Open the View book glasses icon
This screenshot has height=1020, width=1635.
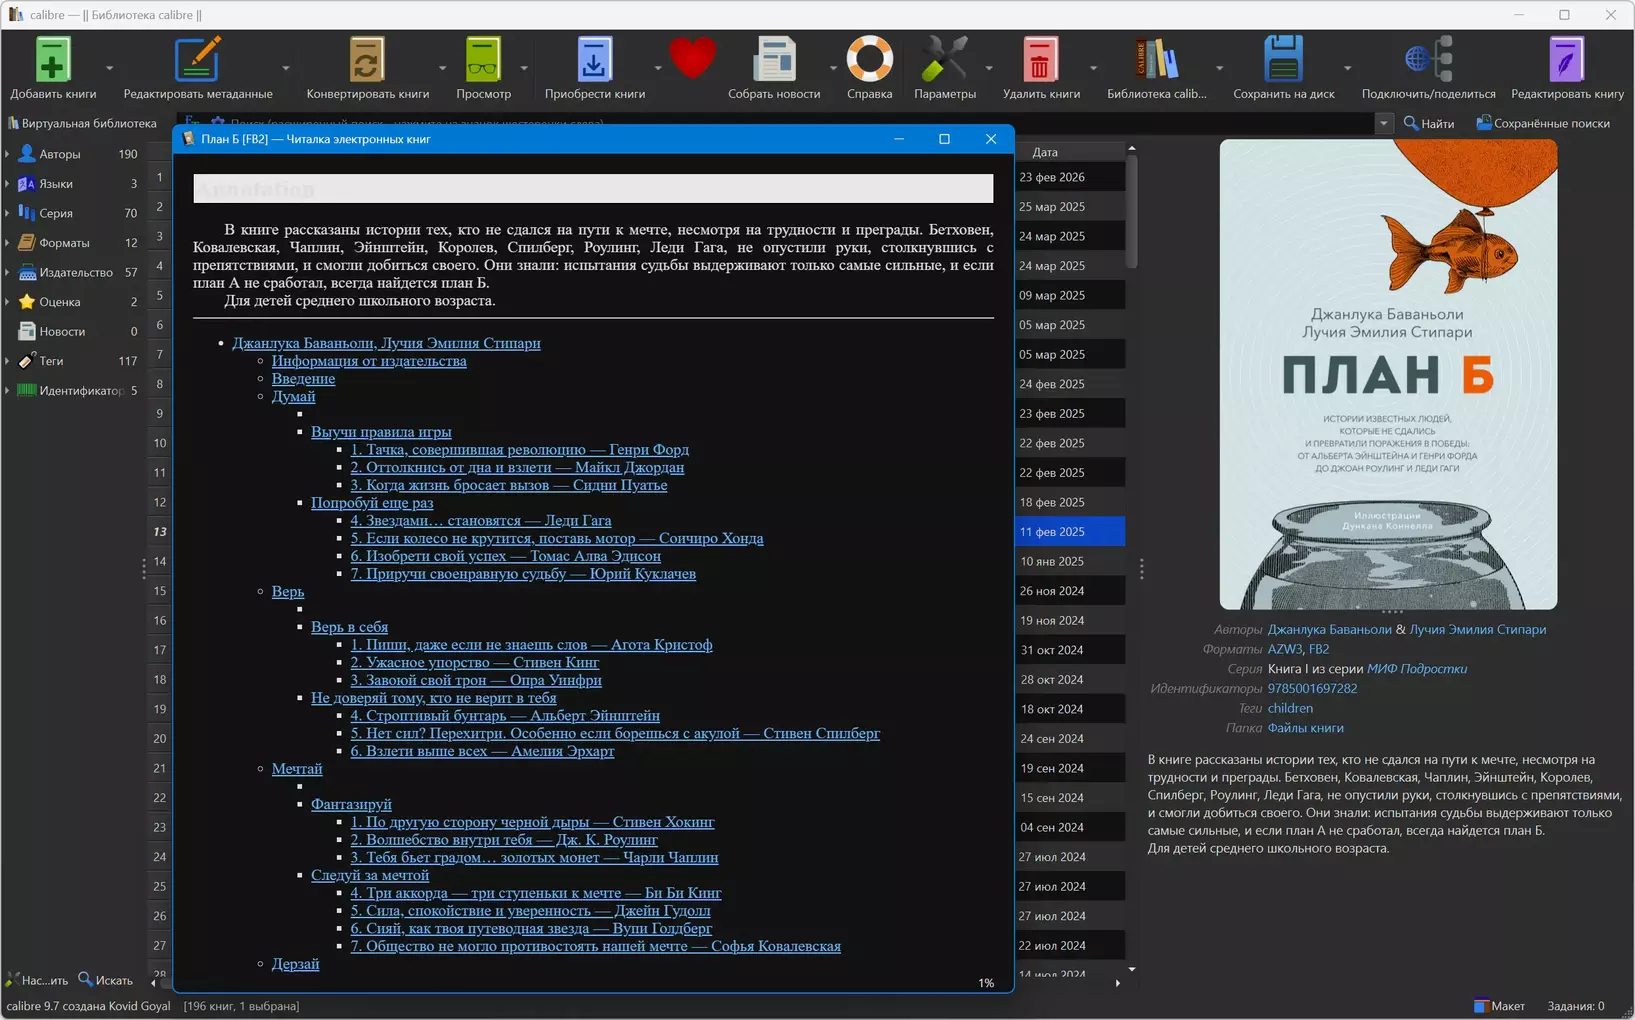(483, 61)
